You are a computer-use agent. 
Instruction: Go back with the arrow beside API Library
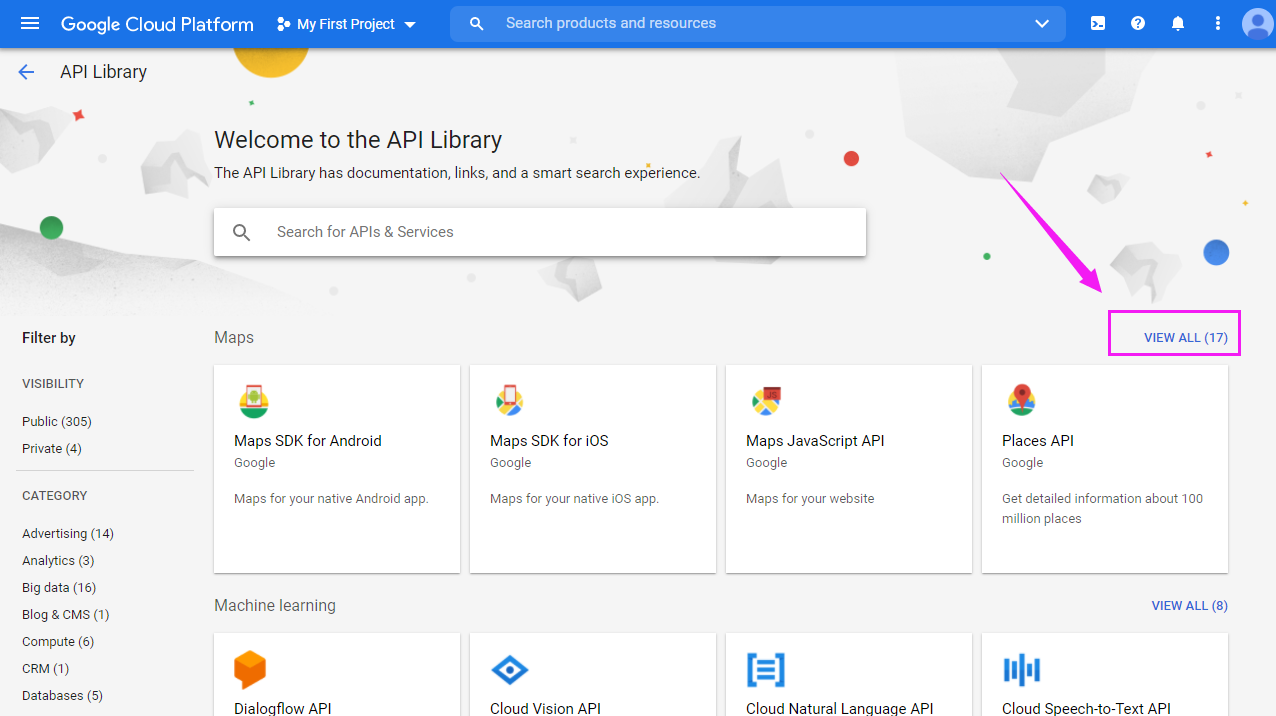[x=26, y=72]
